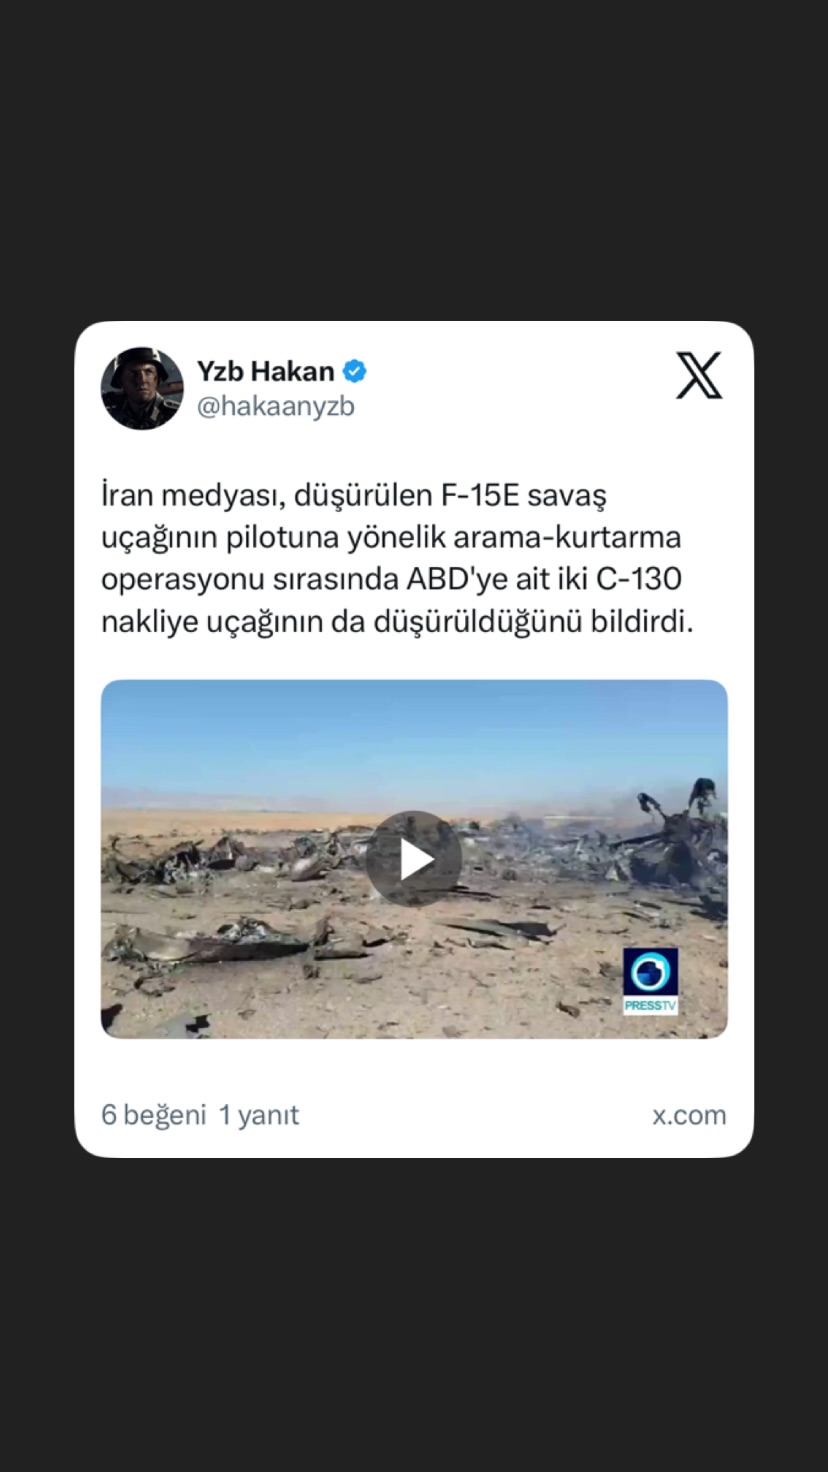828x1472 pixels.
Task: Tap the tweet text starting with İran medyası
Action: (398, 559)
